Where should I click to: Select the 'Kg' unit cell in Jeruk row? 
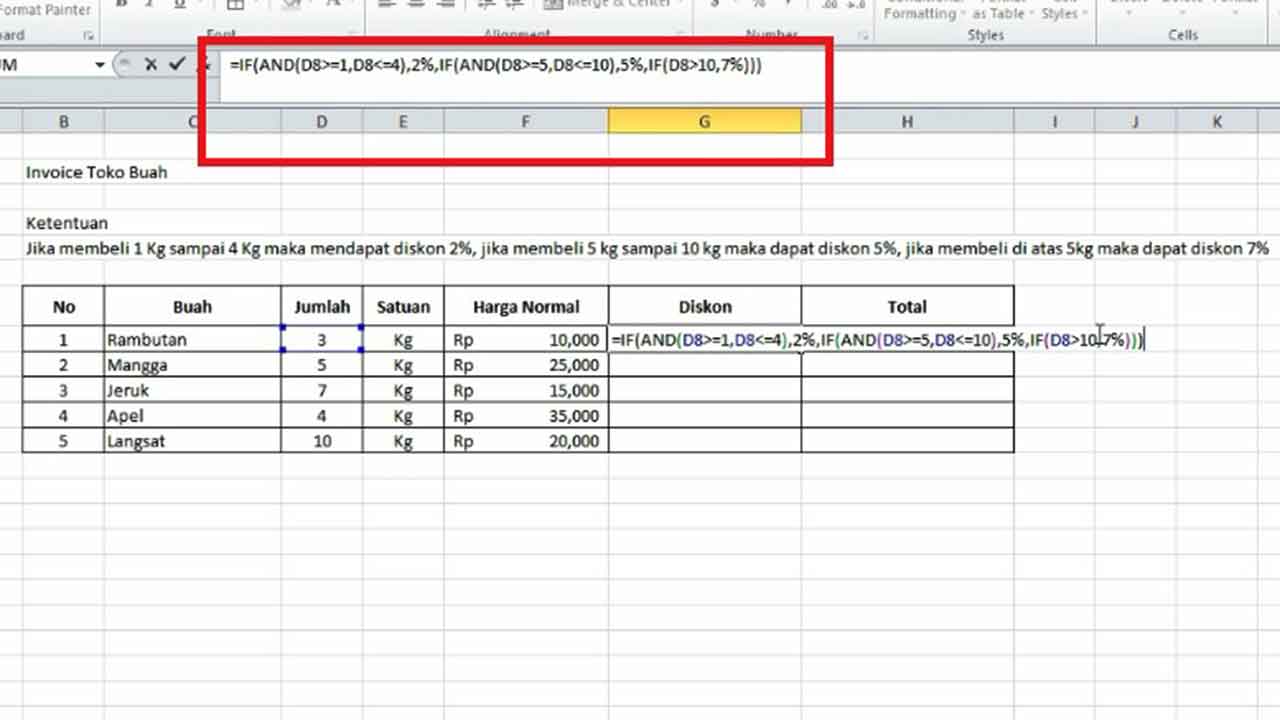tap(403, 391)
